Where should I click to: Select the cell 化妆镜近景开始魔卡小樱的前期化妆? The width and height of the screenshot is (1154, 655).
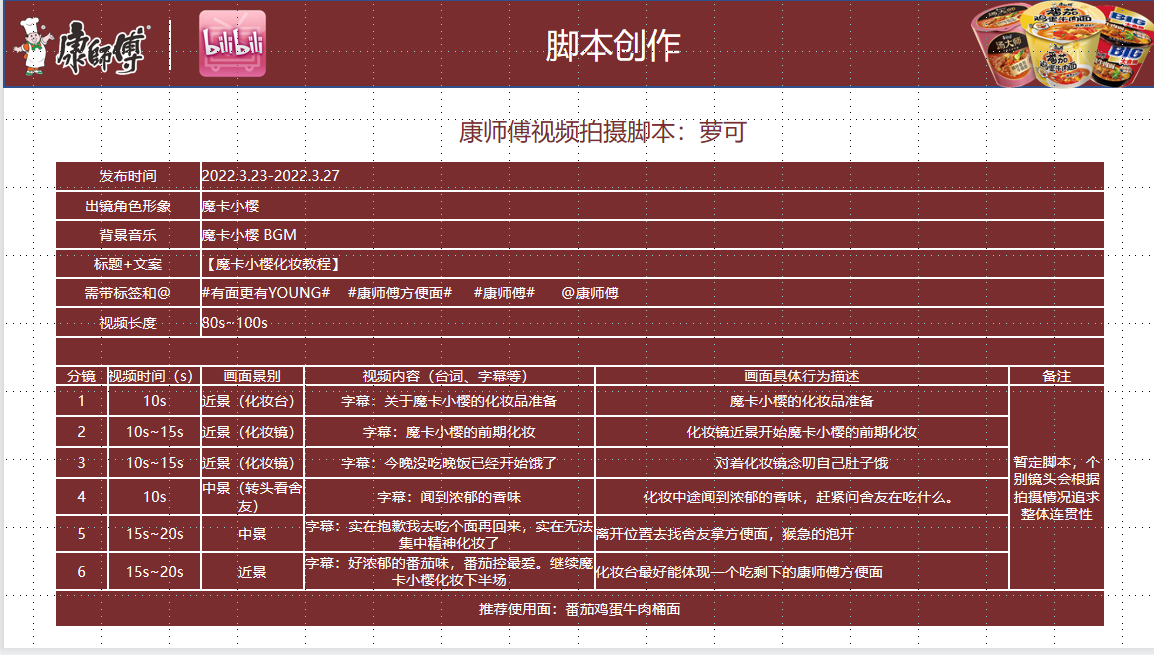pos(801,432)
